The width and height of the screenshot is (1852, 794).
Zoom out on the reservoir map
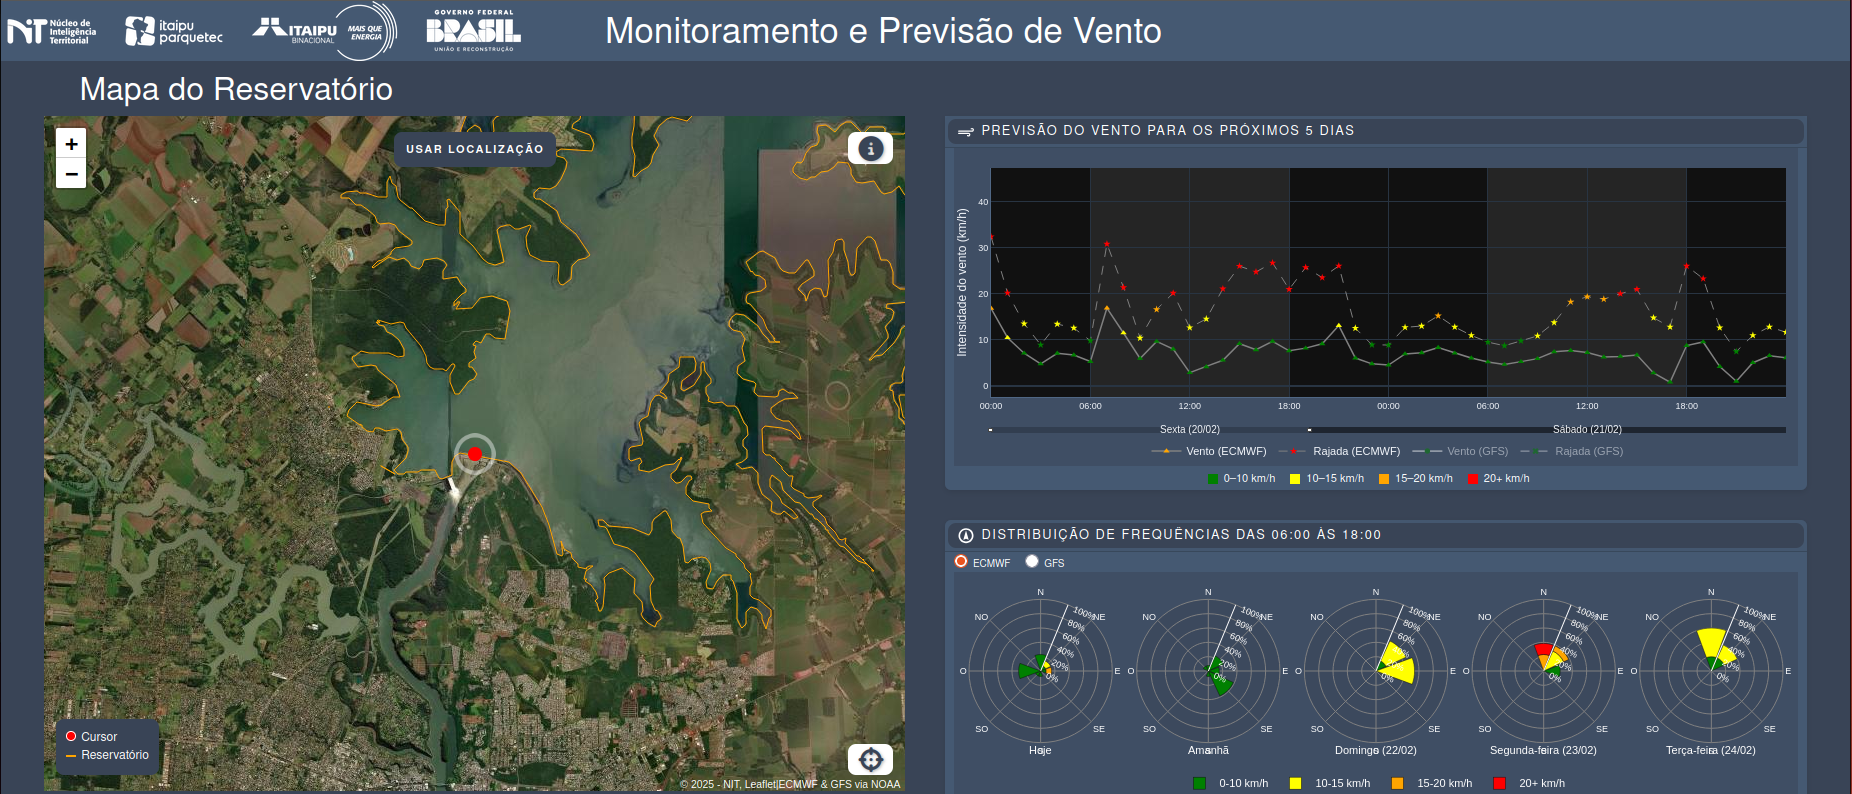(x=71, y=174)
